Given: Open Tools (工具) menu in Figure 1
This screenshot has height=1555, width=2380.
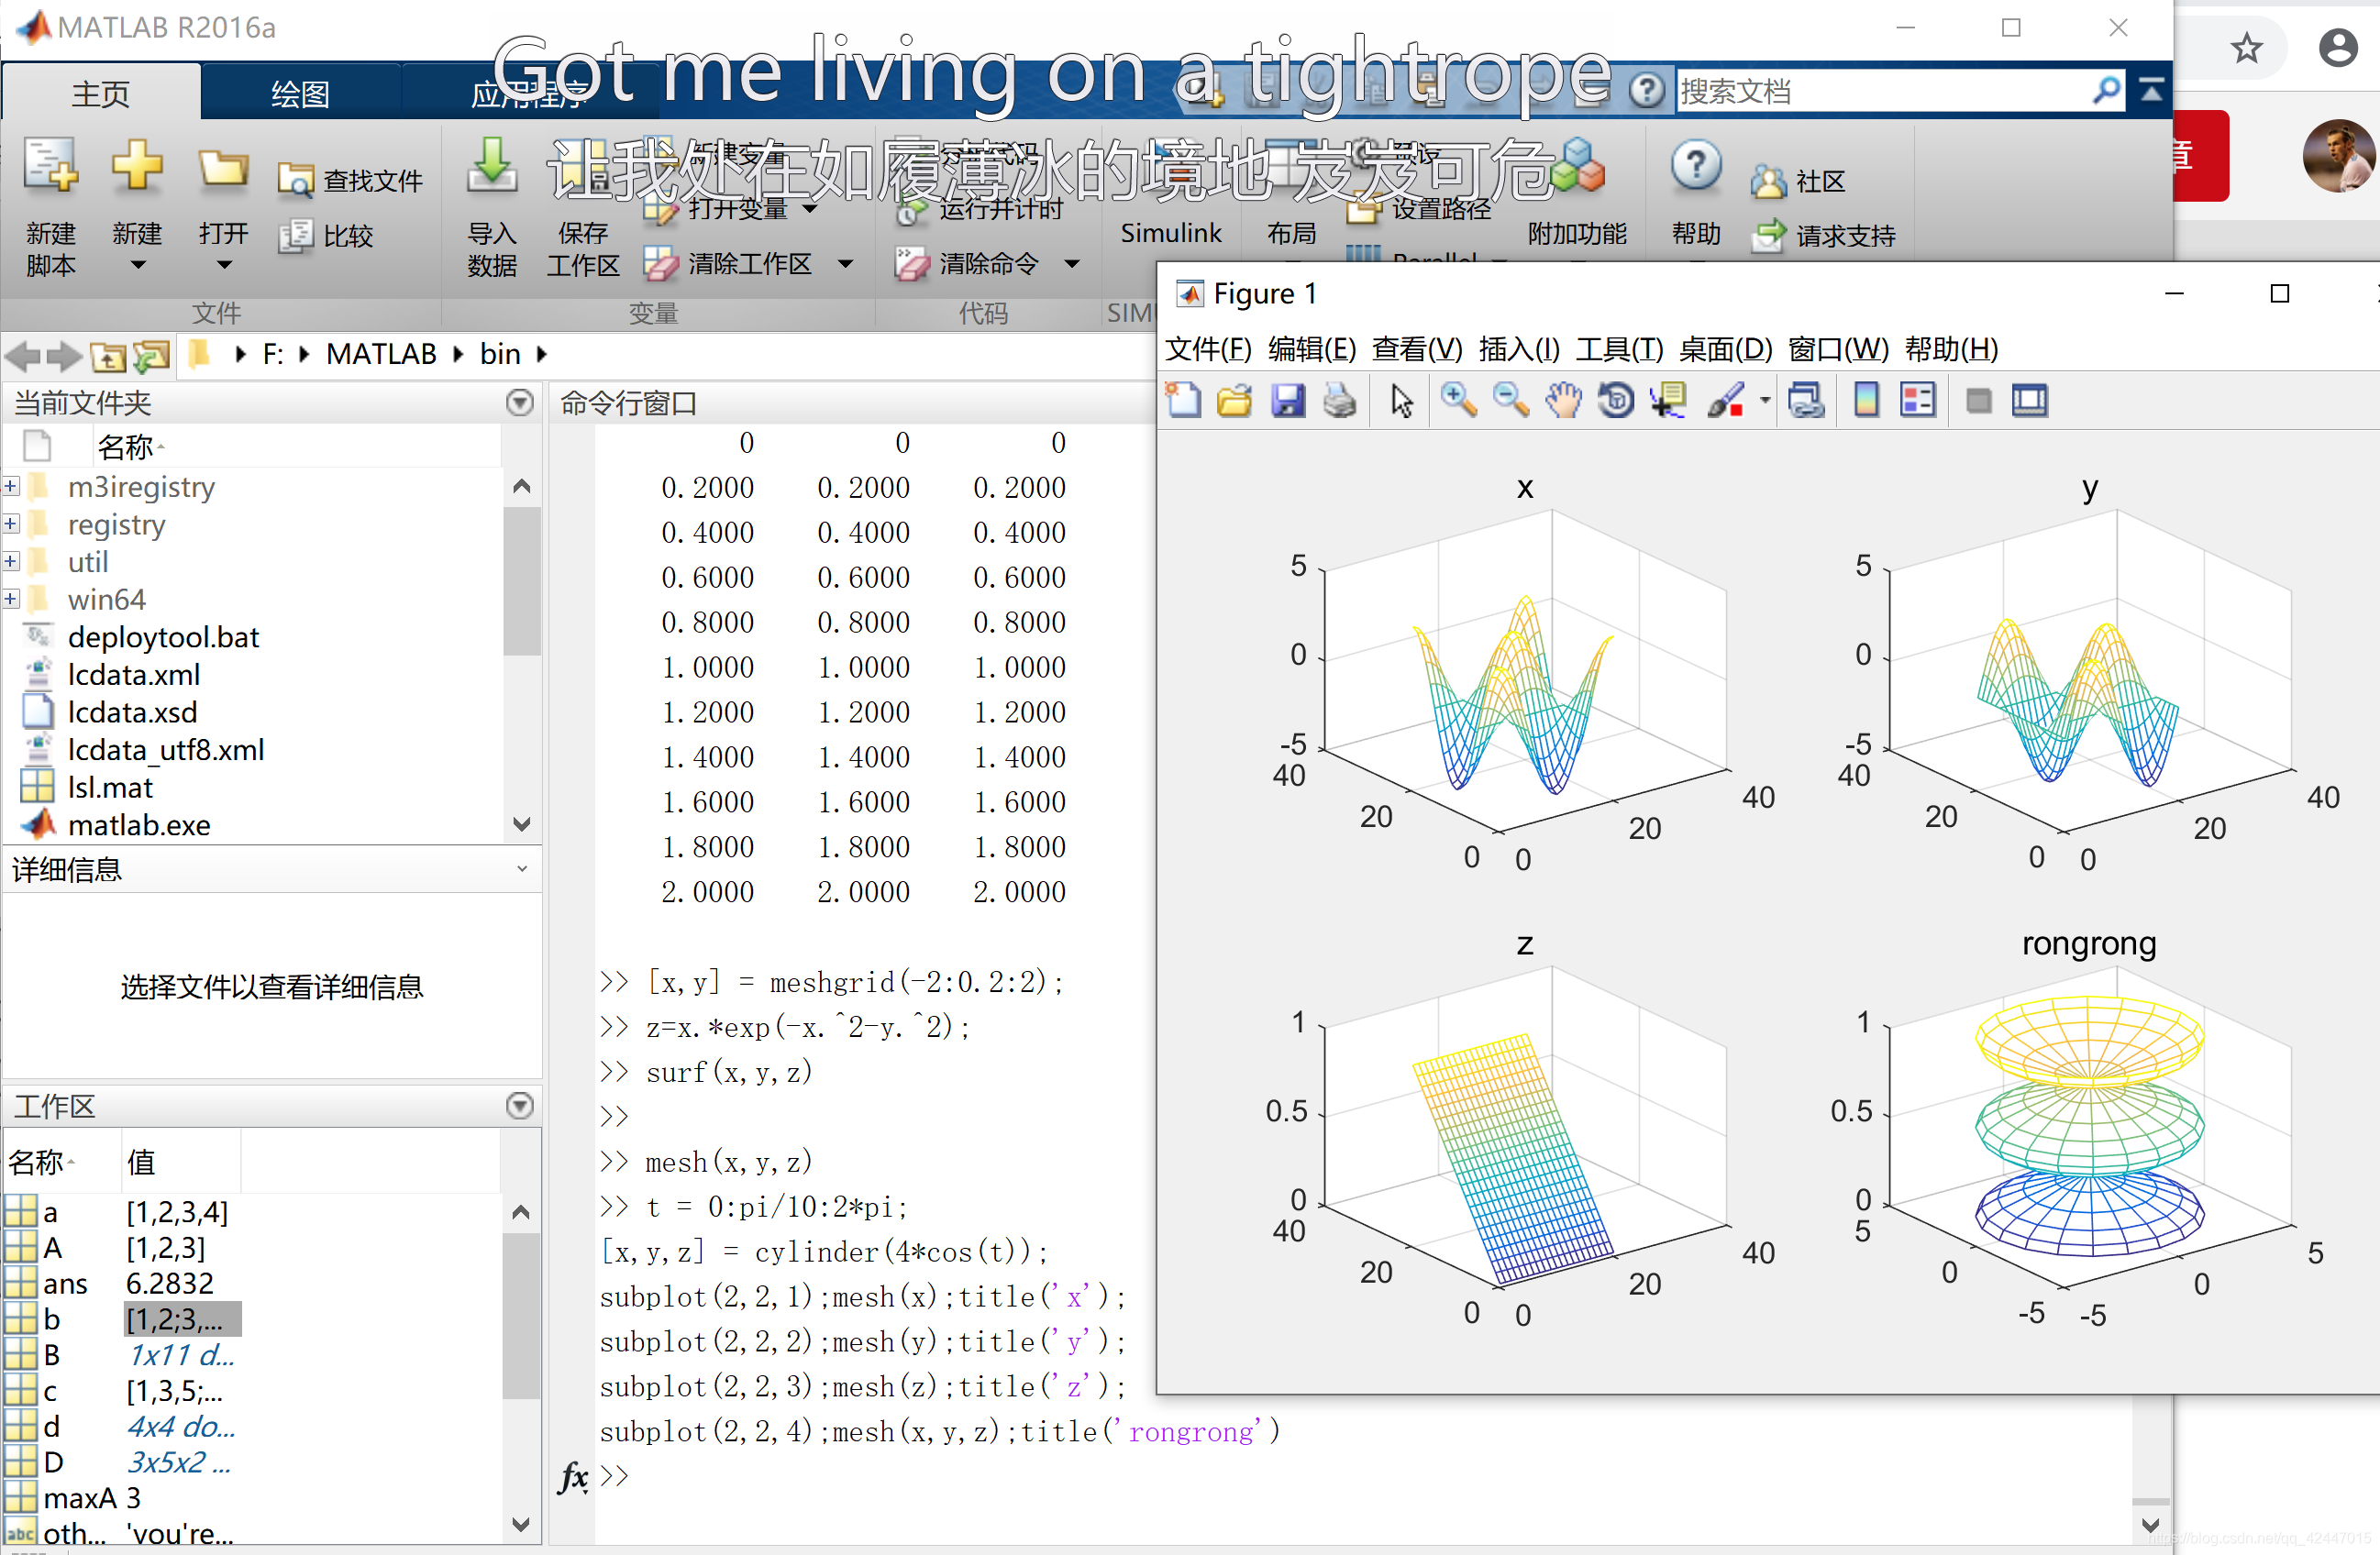Looking at the screenshot, I should [1619, 349].
